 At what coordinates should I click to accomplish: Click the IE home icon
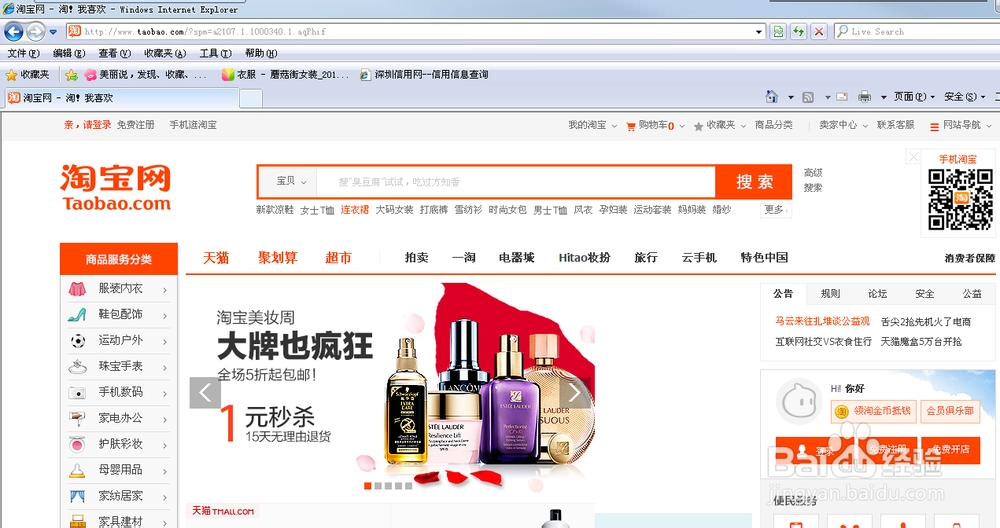click(772, 97)
